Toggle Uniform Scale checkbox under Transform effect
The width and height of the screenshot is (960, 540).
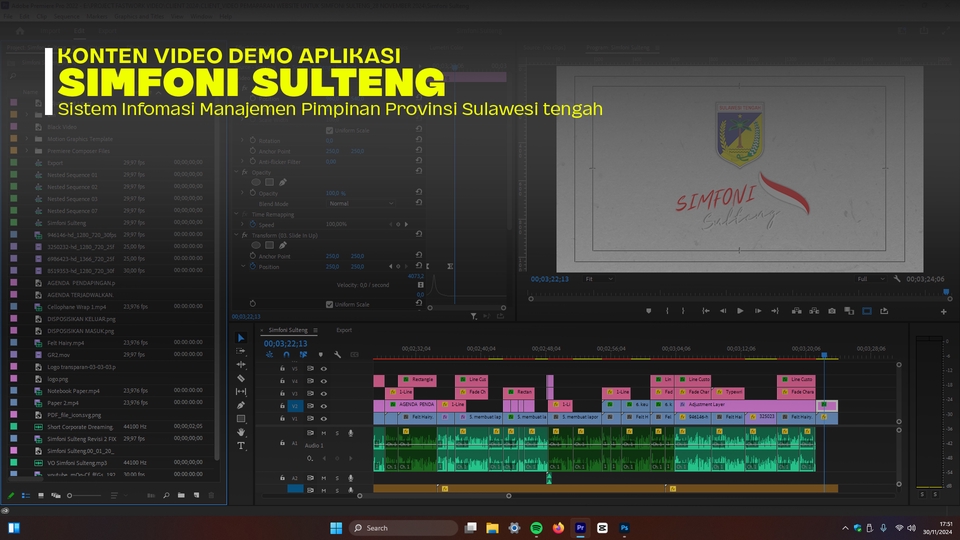pos(329,304)
